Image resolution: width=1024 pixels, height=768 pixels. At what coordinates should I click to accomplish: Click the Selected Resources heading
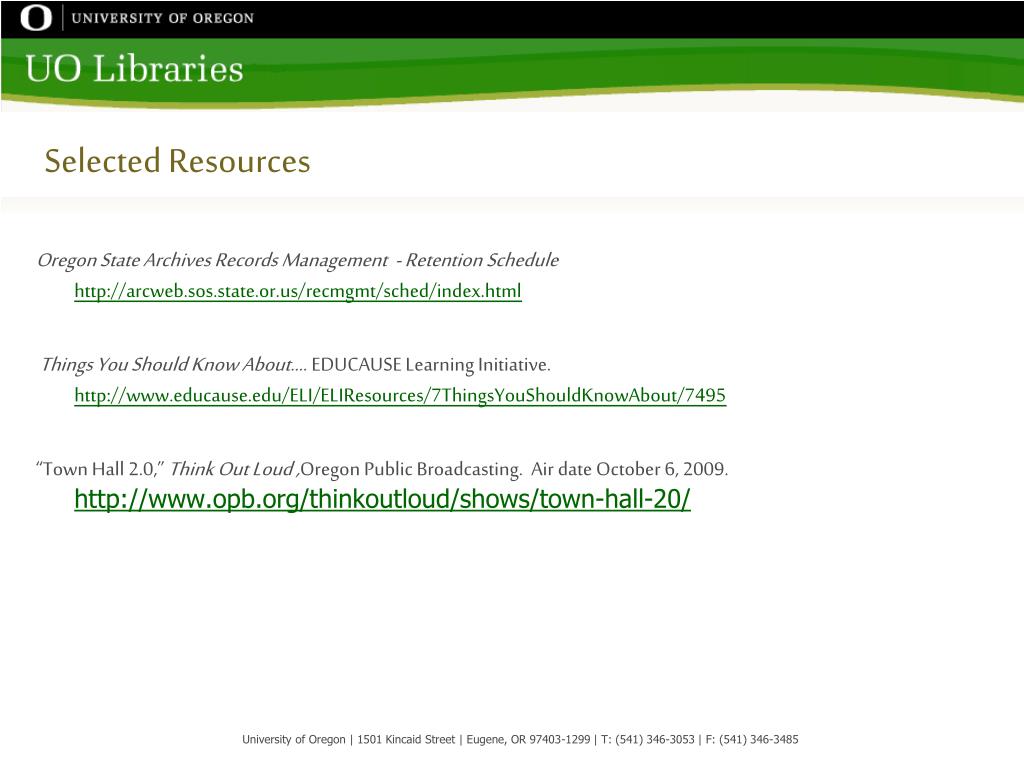[x=177, y=161]
